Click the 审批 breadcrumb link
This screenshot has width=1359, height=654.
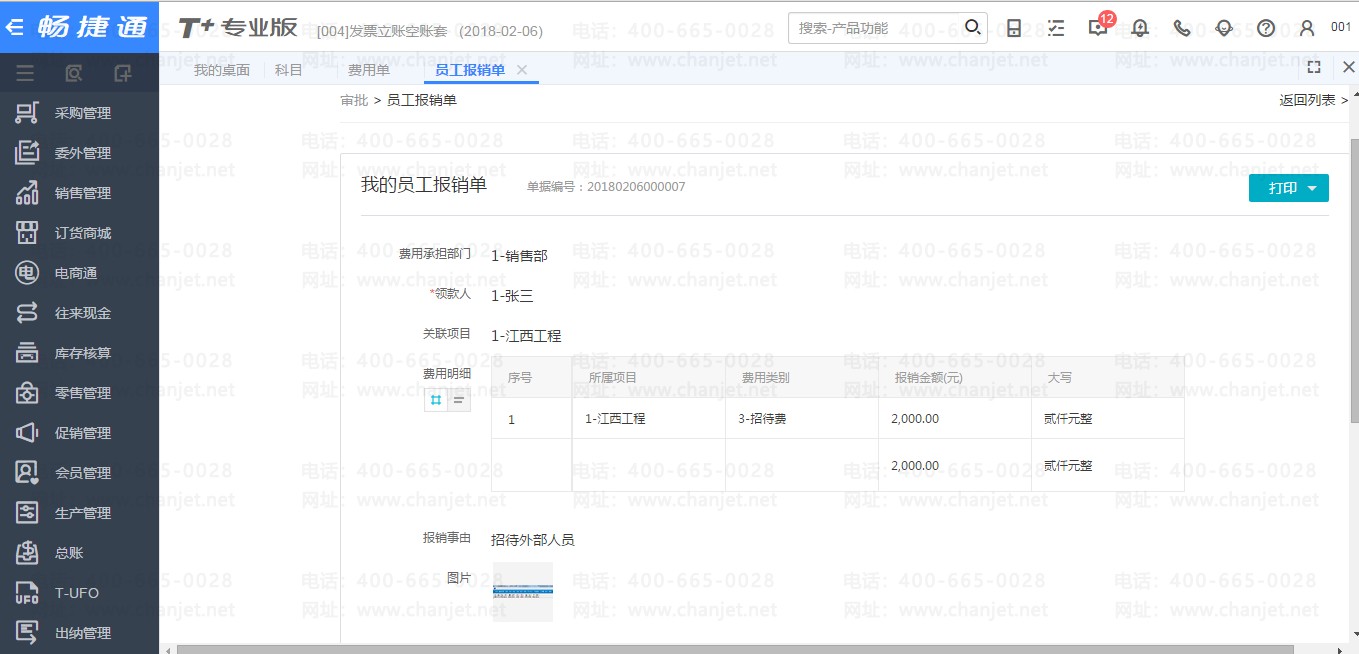[353, 100]
